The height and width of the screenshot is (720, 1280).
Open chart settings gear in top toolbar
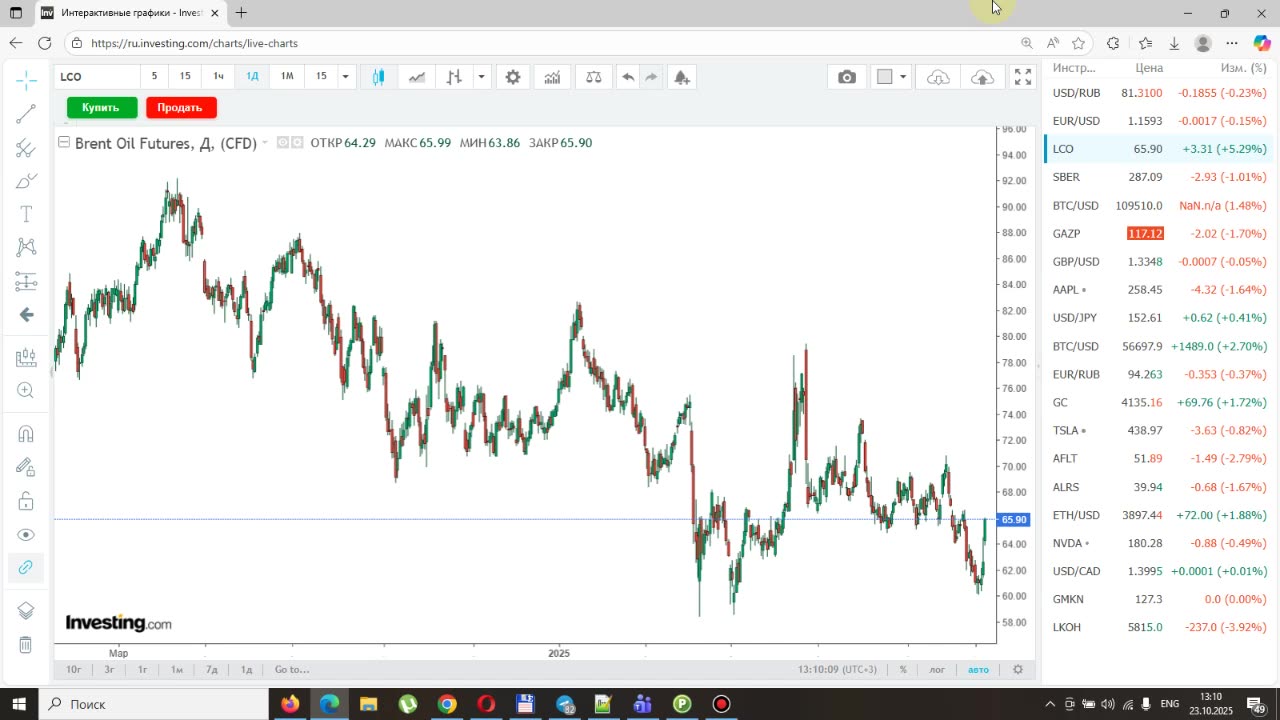pos(513,77)
